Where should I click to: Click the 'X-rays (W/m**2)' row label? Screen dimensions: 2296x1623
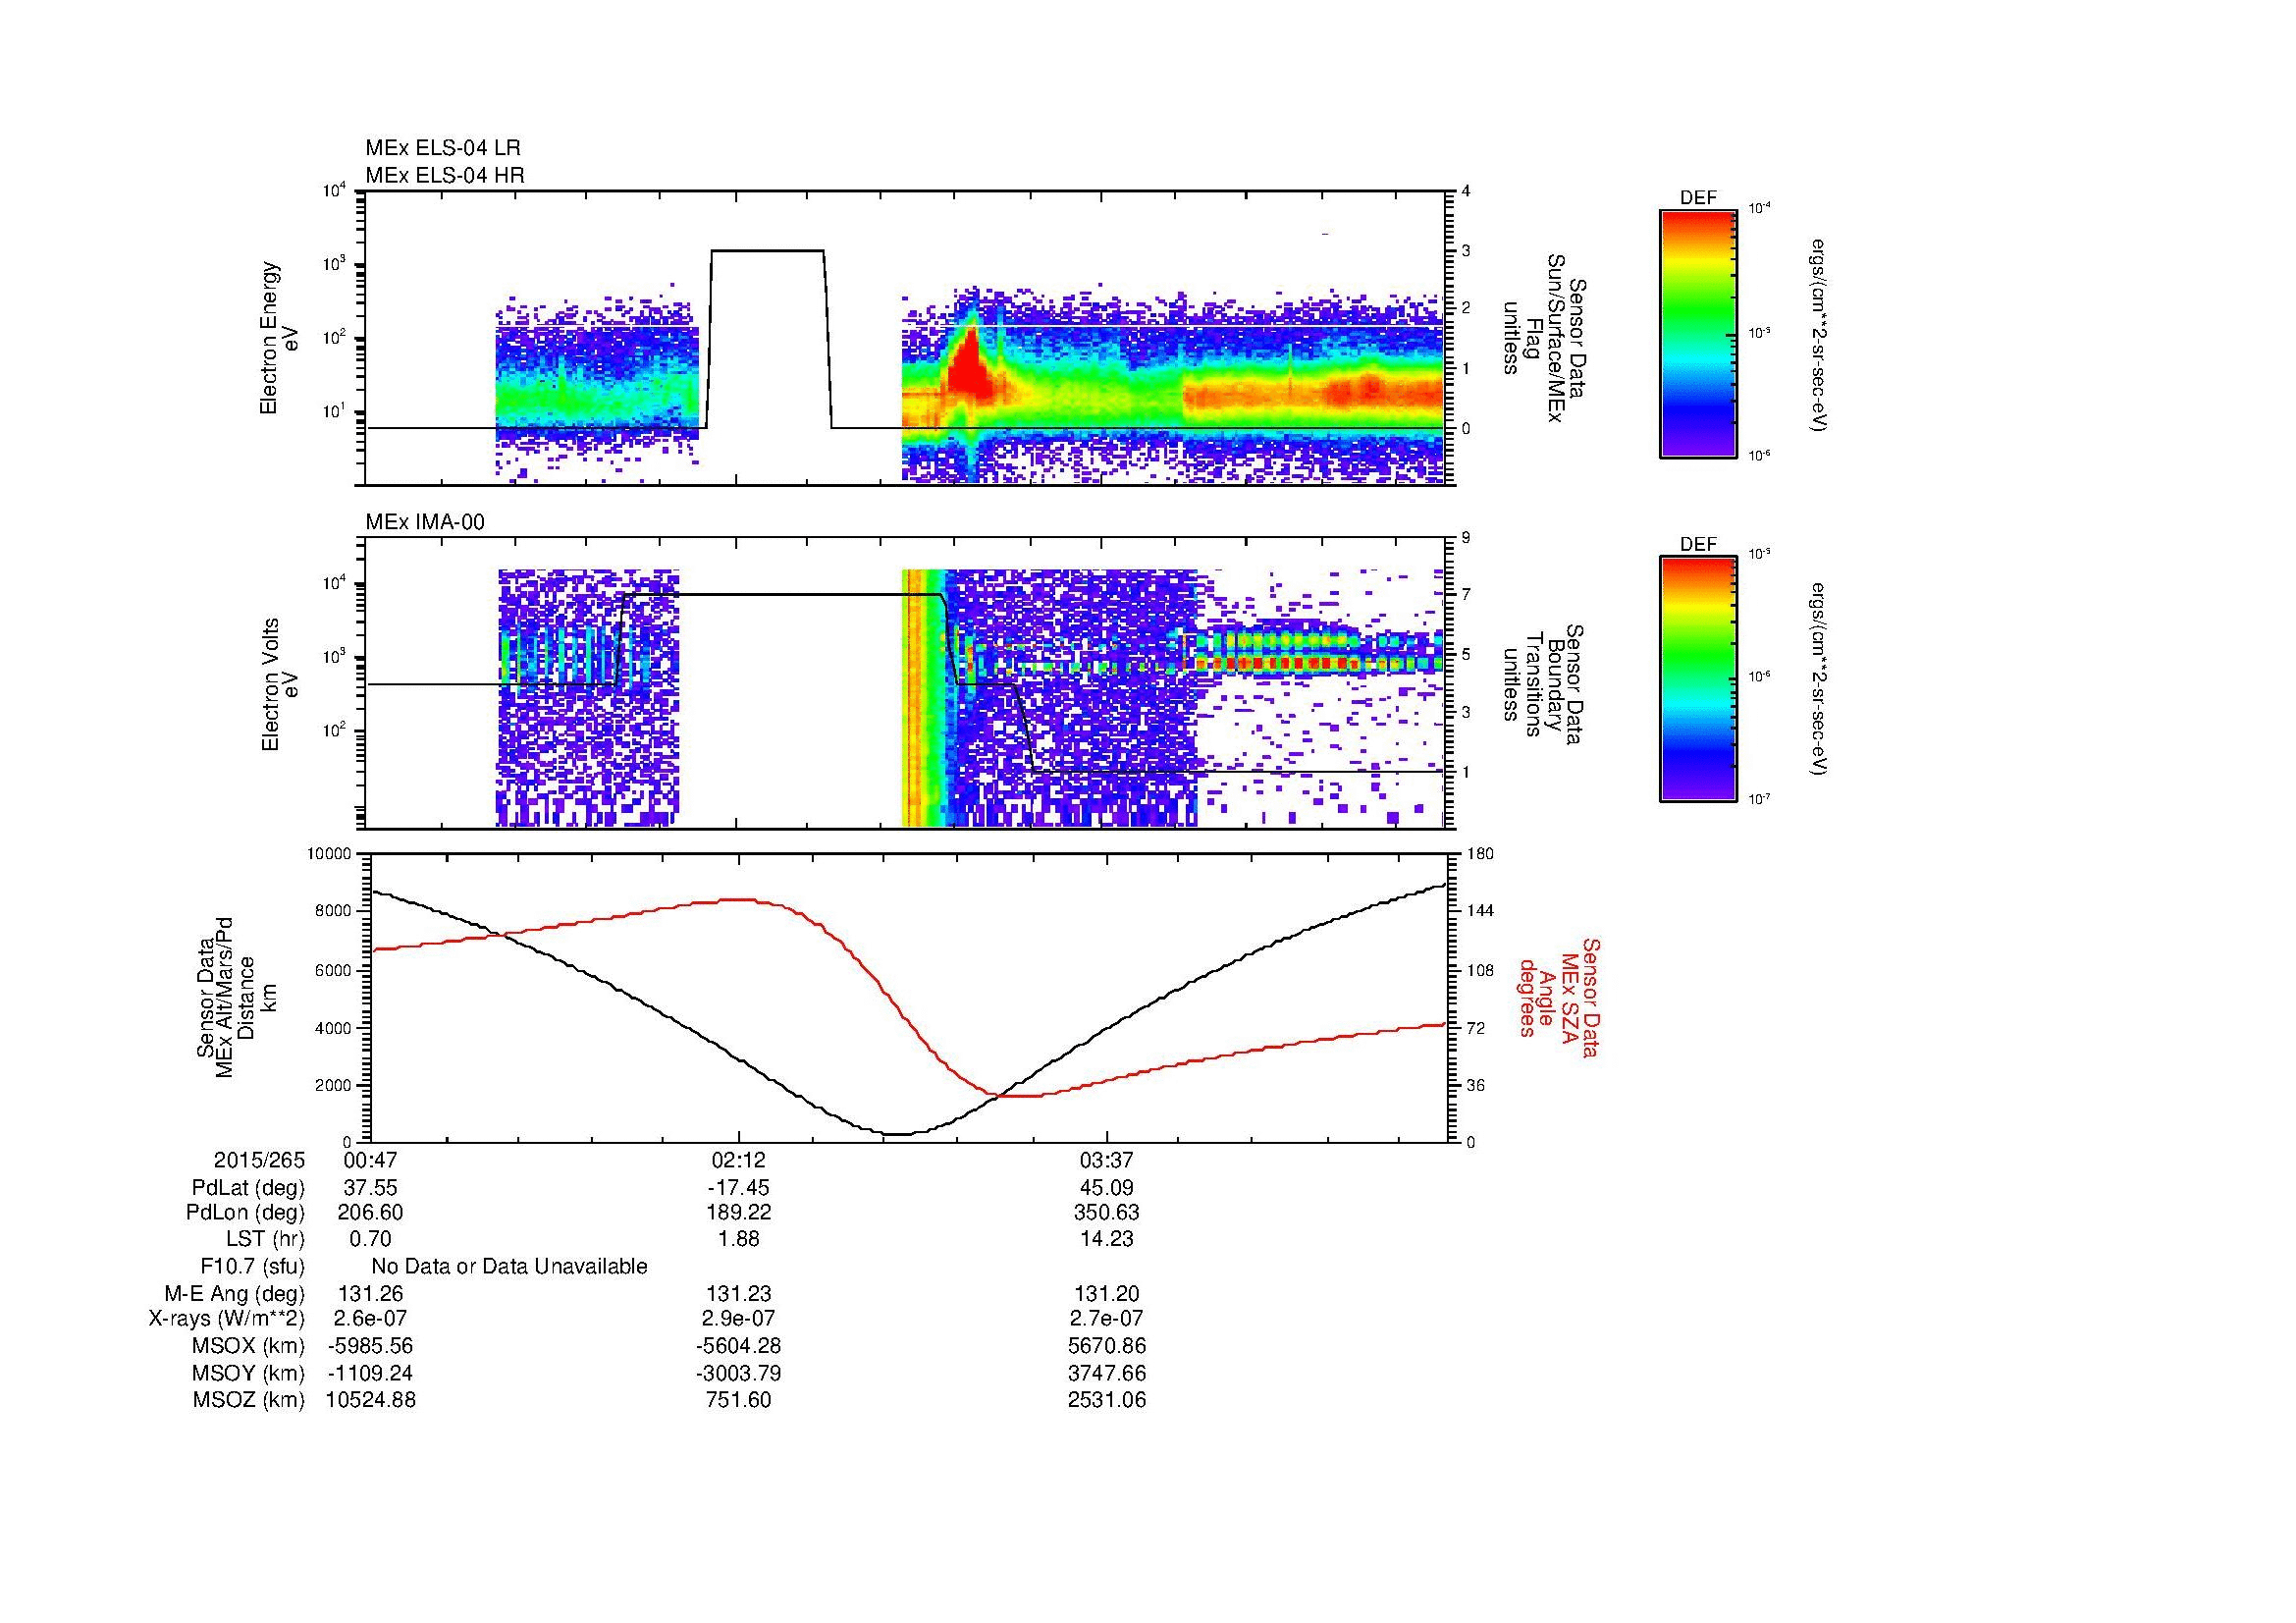pos(227,1318)
